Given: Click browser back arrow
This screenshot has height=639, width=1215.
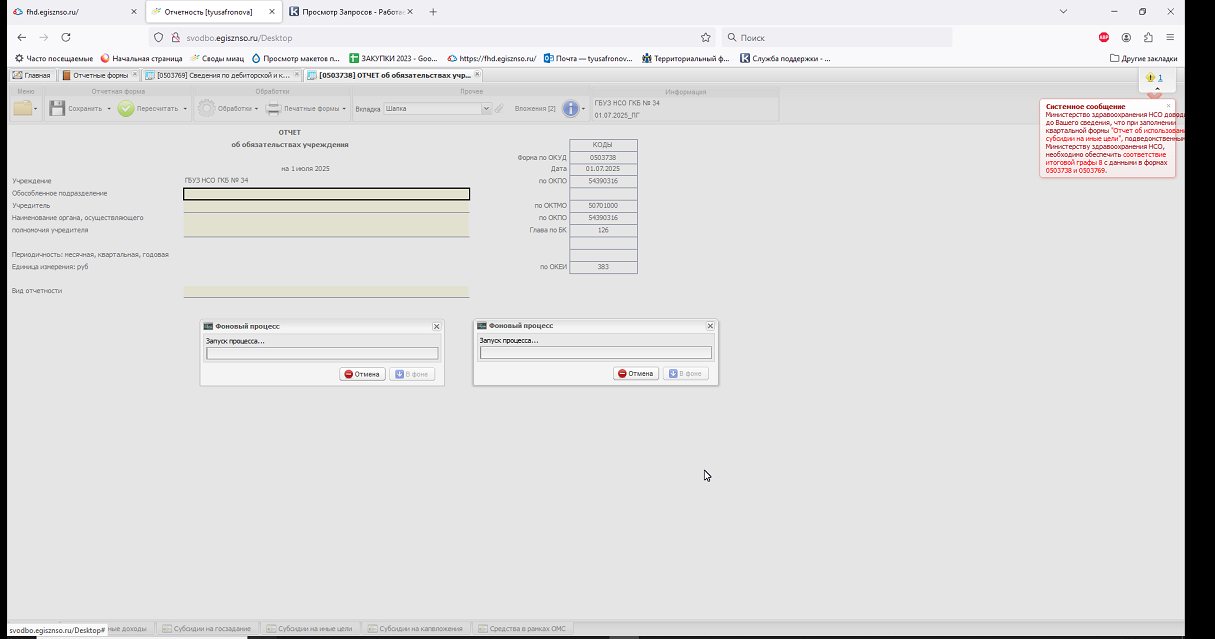Looking at the screenshot, I should click(x=21, y=37).
